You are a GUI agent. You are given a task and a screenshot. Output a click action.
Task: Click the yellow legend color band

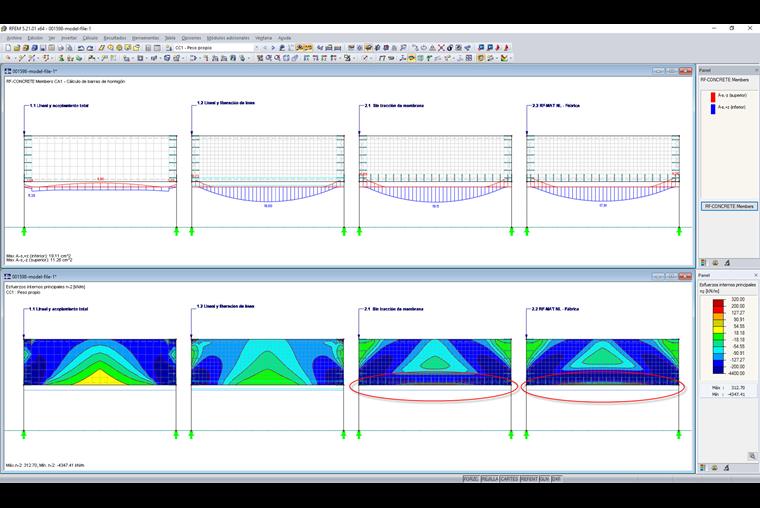click(x=718, y=330)
